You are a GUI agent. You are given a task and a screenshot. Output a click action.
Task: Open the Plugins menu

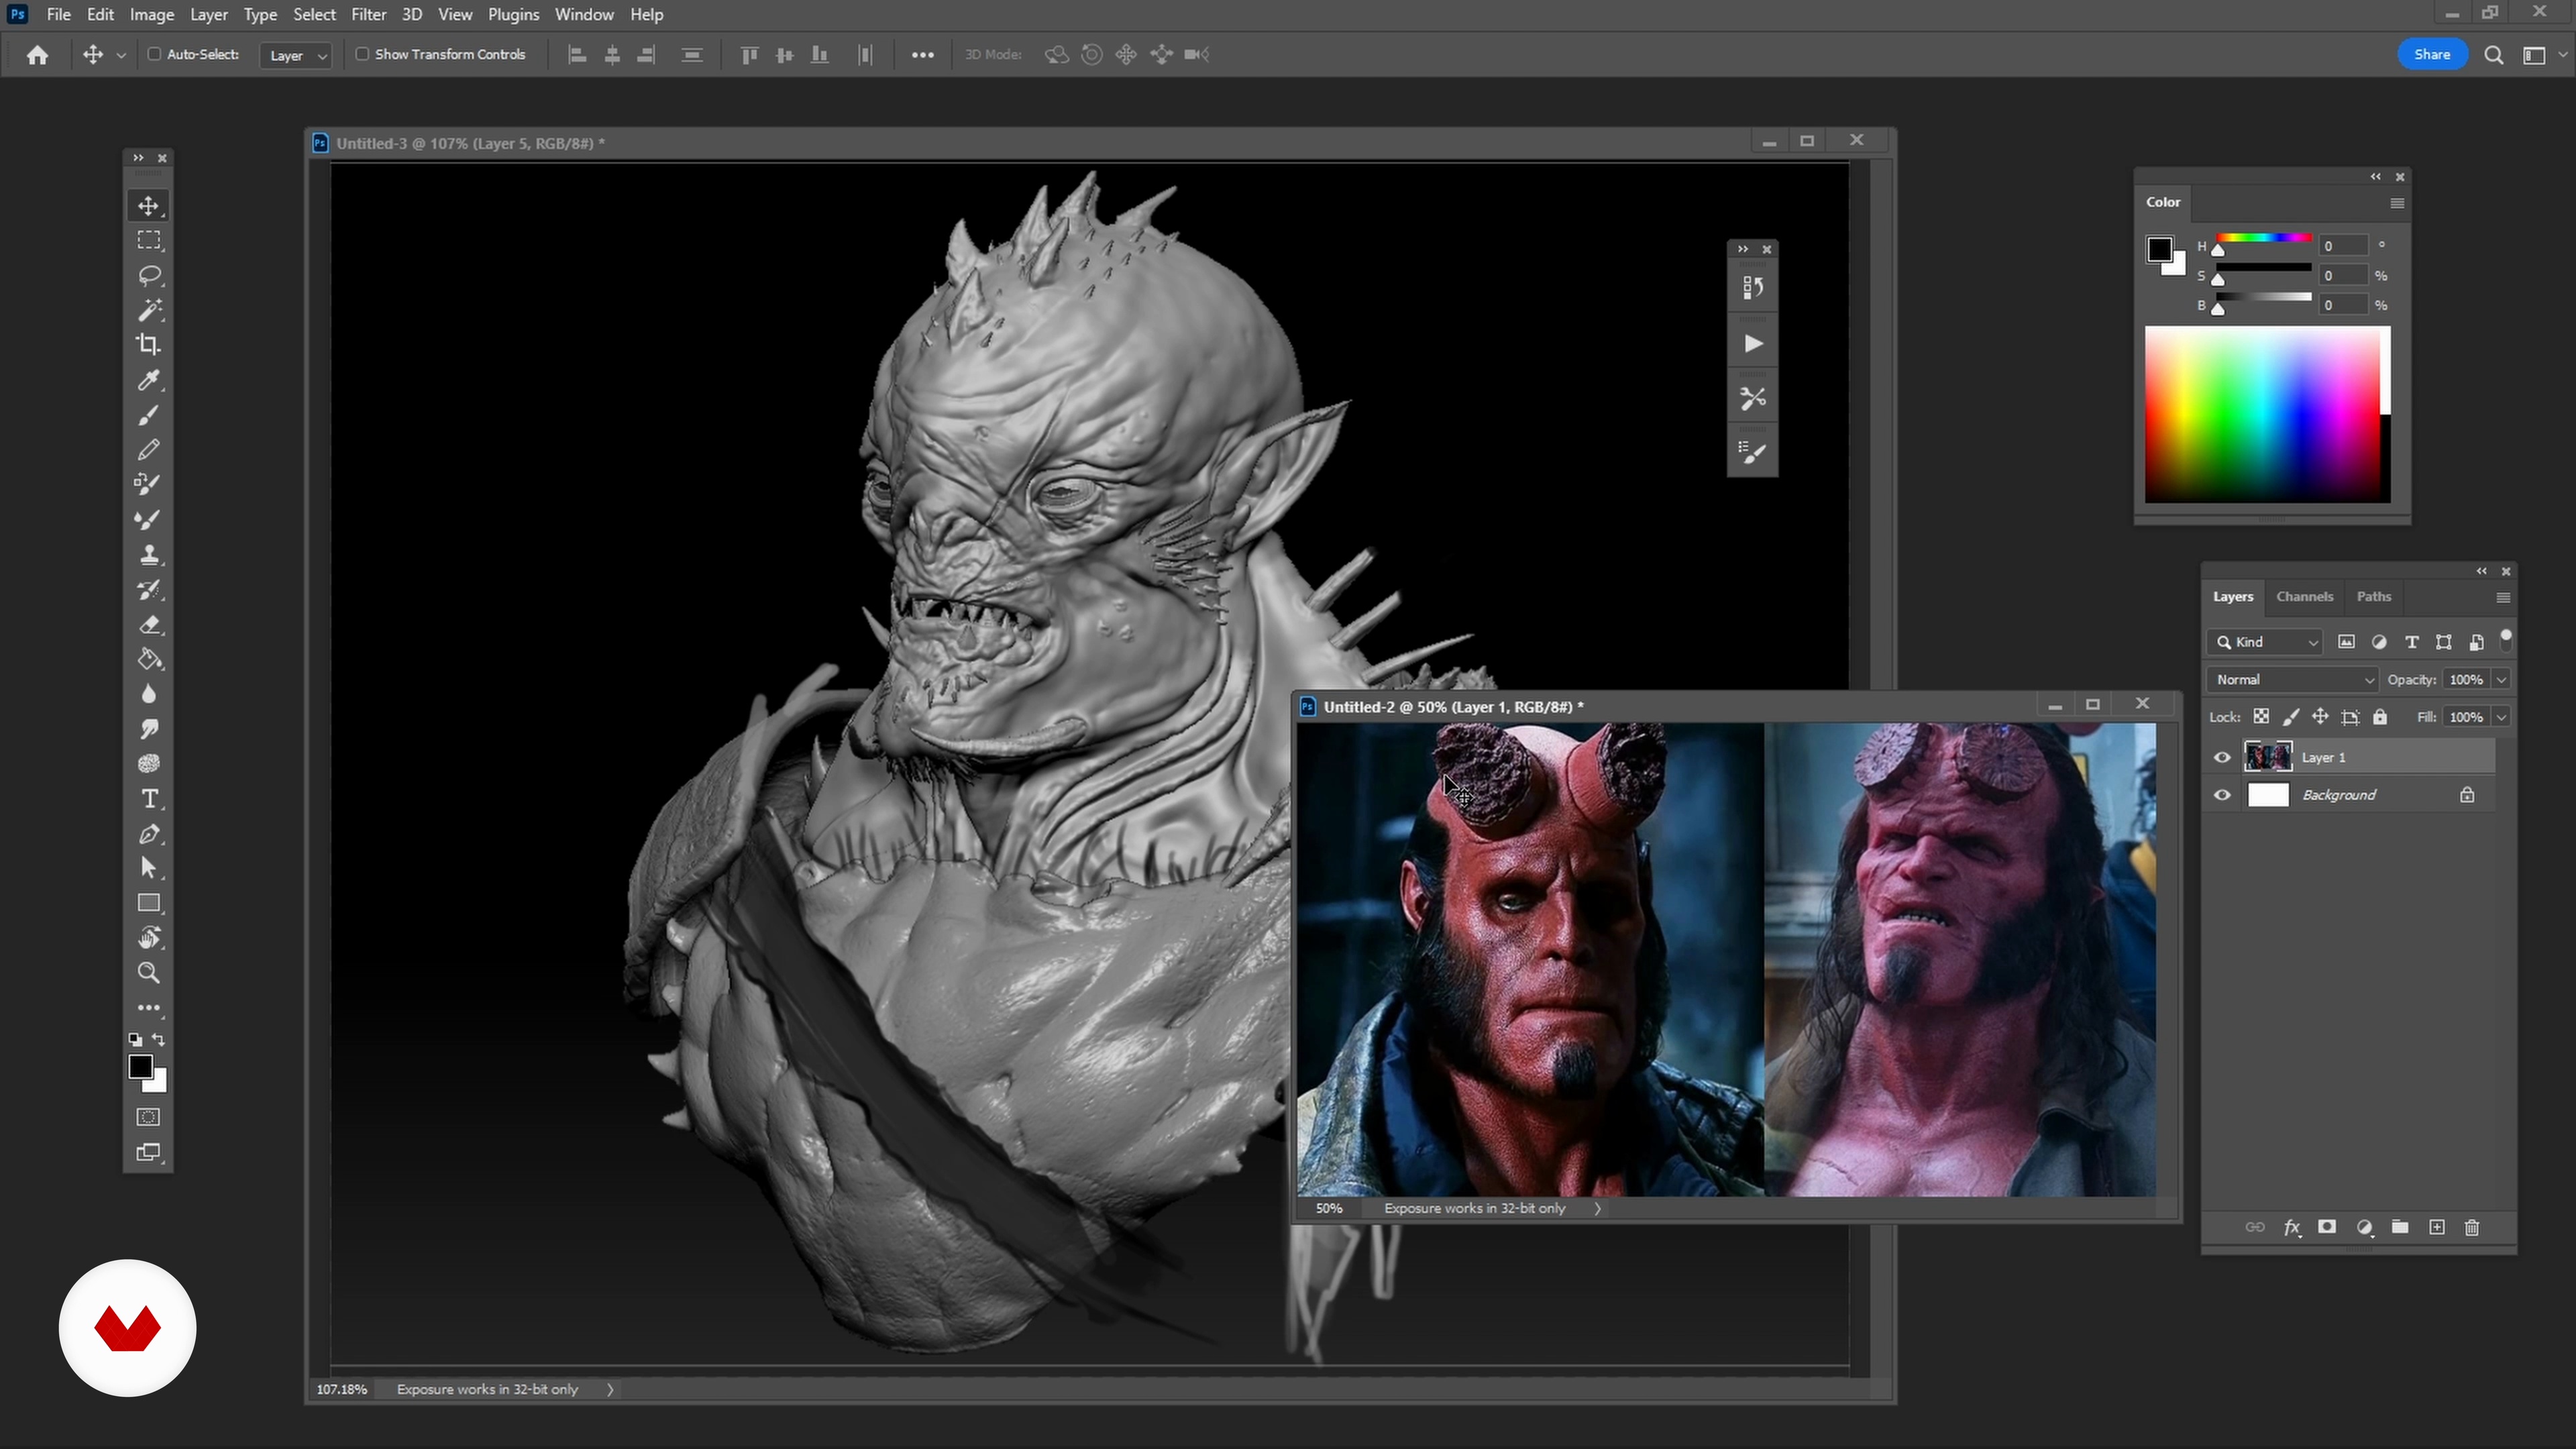pyautogui.click(x=513, y=14)
